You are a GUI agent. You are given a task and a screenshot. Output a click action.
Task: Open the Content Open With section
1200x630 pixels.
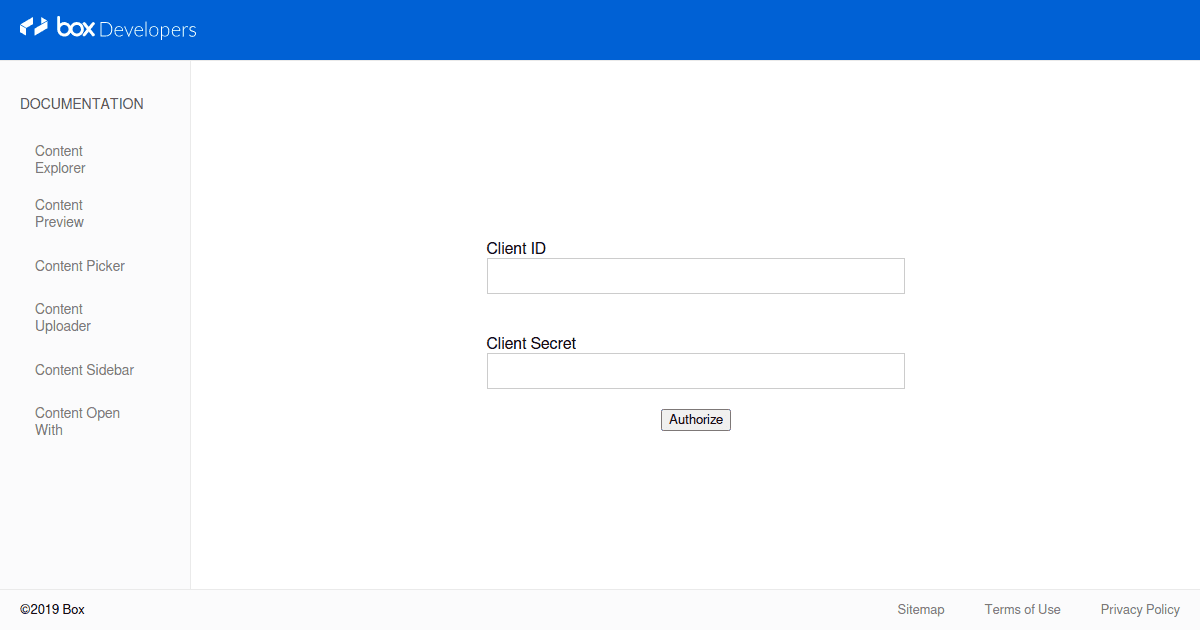pos(77,421)
